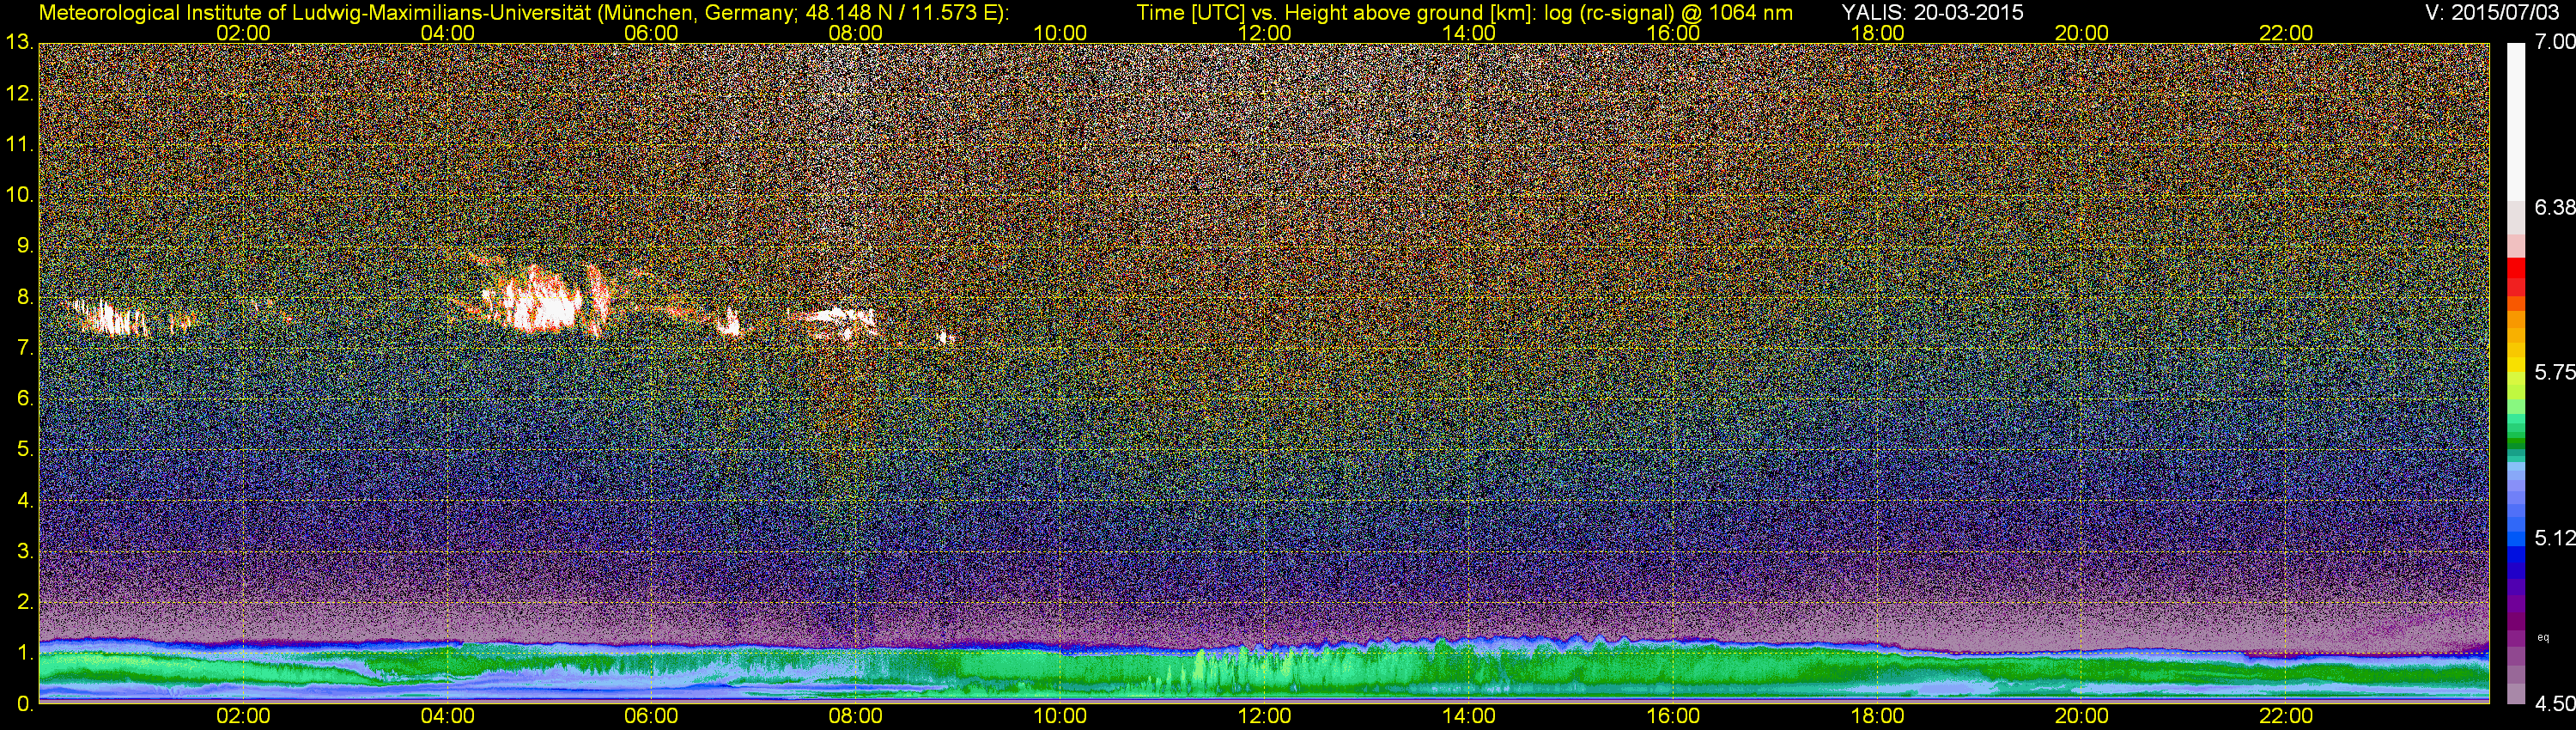The width and height of the screenshot is (2576, 730).
Task: Click the 06:00 label on the top time axis
Action: point(651,33)
